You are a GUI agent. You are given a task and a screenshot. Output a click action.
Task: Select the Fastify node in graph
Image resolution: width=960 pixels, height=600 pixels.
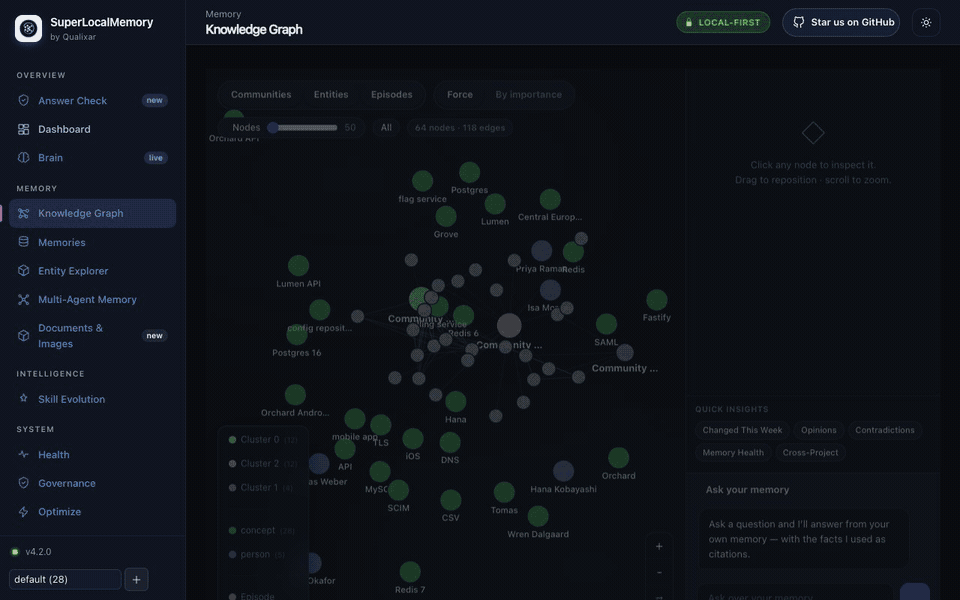(657, 300)
